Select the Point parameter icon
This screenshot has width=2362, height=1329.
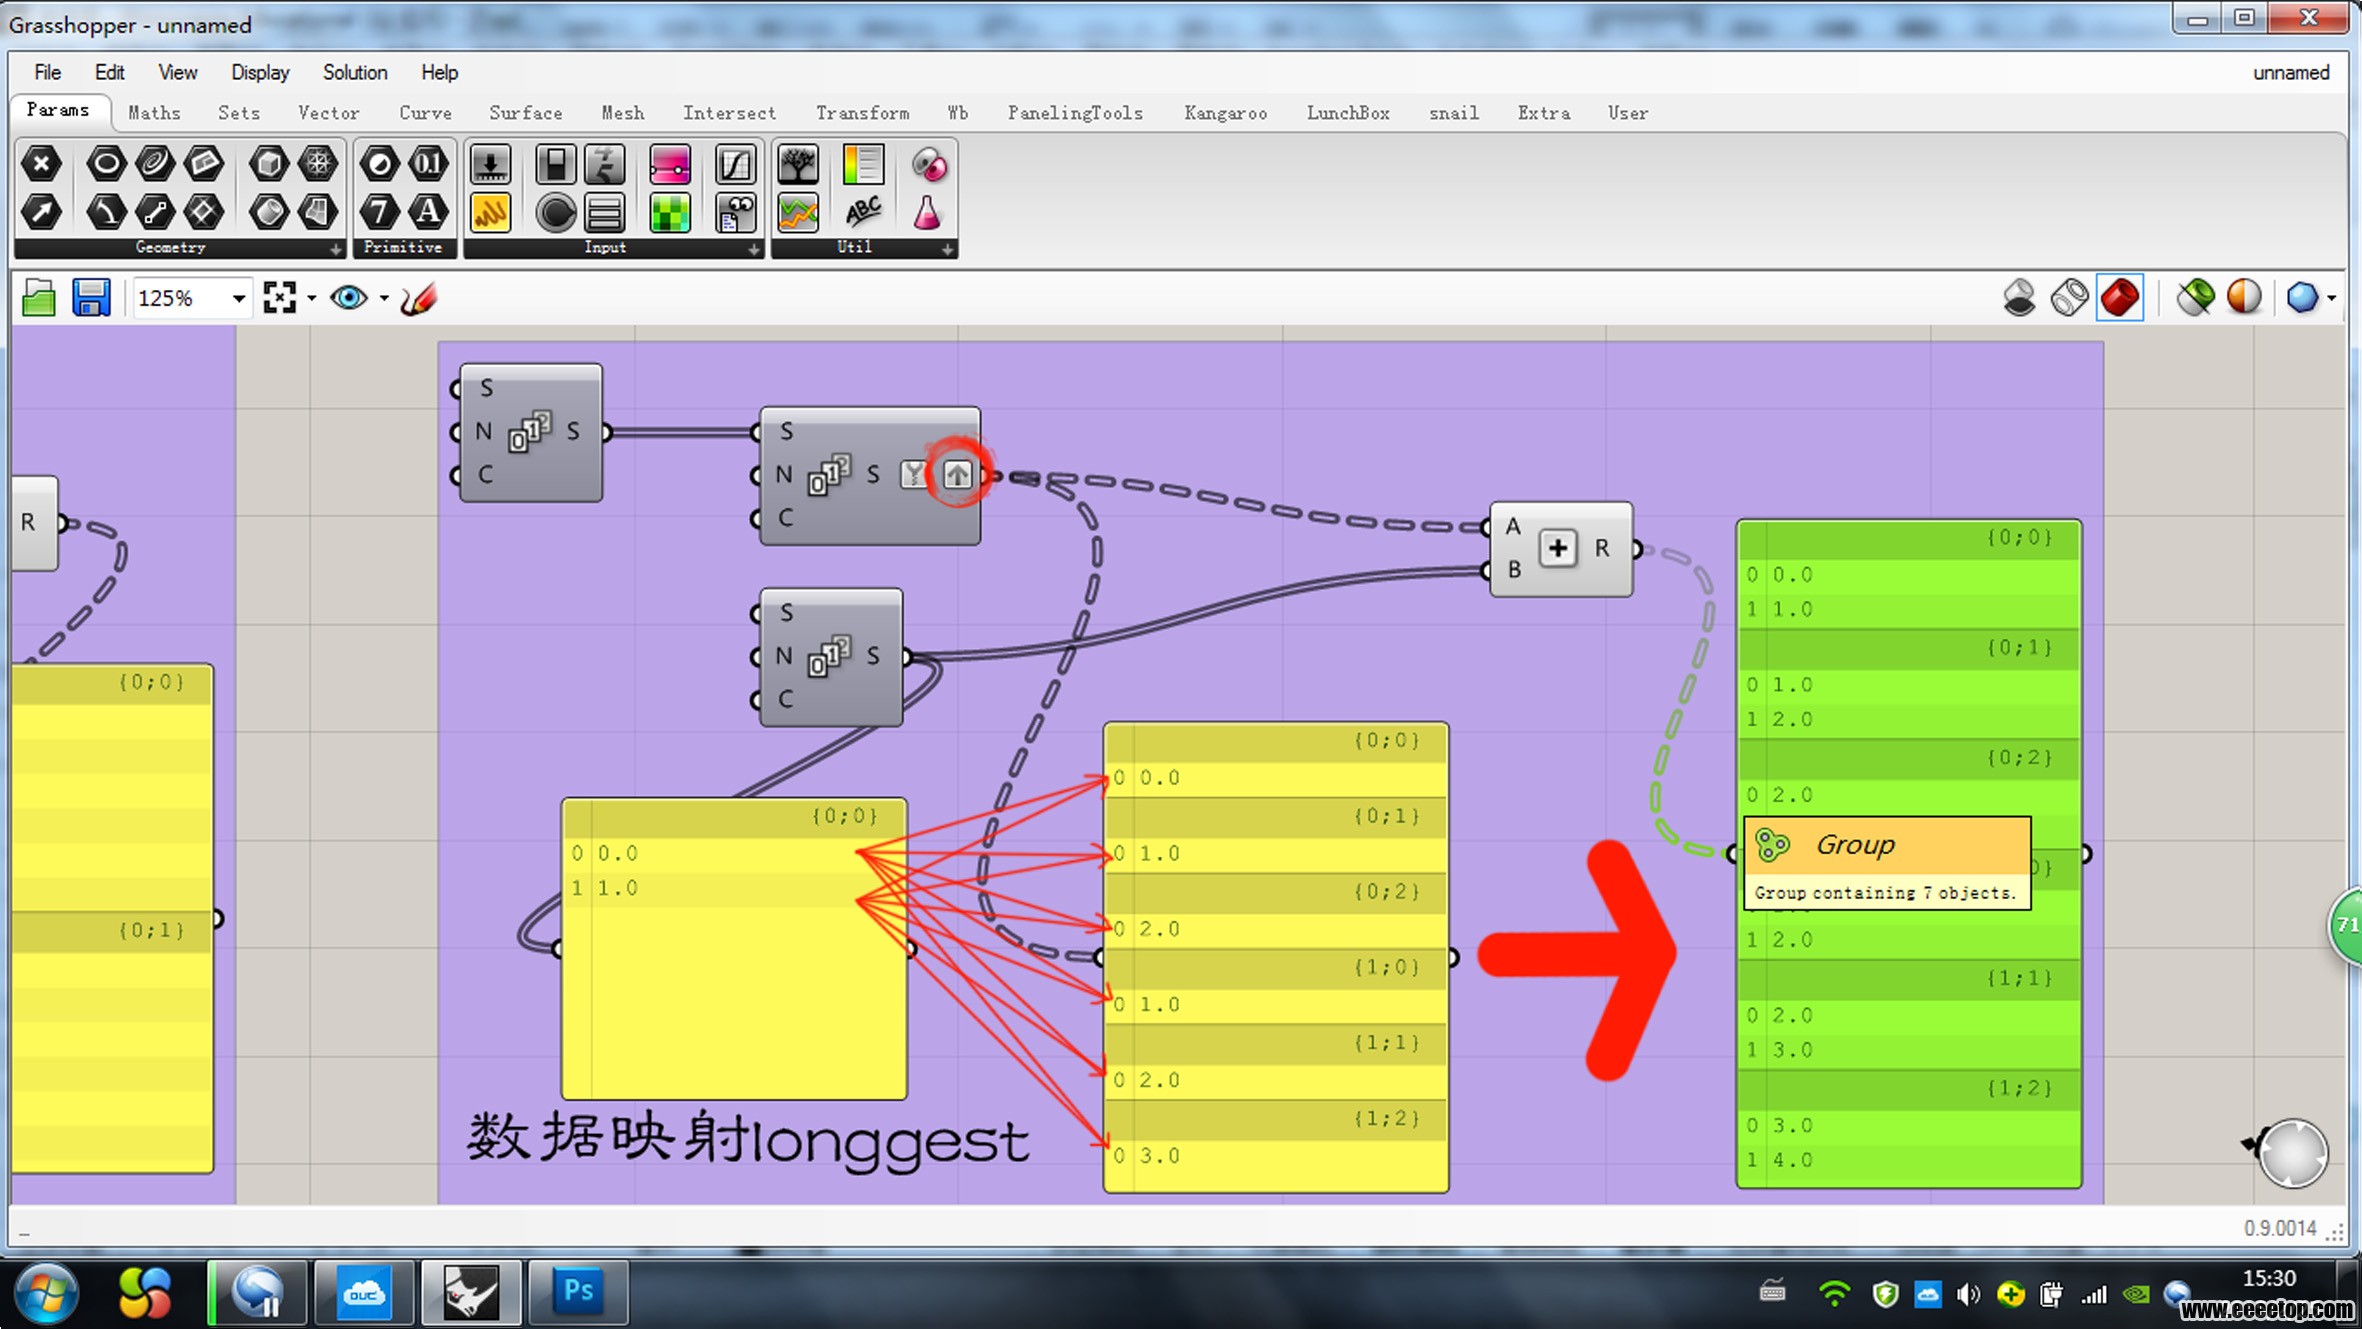(42, 164)
